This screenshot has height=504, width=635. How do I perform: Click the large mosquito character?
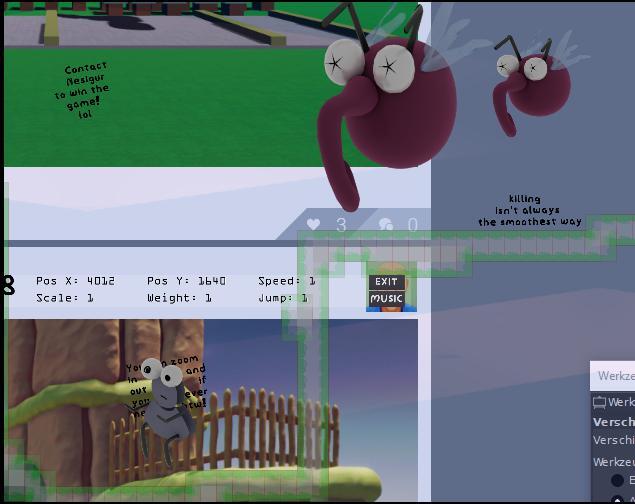385,100
